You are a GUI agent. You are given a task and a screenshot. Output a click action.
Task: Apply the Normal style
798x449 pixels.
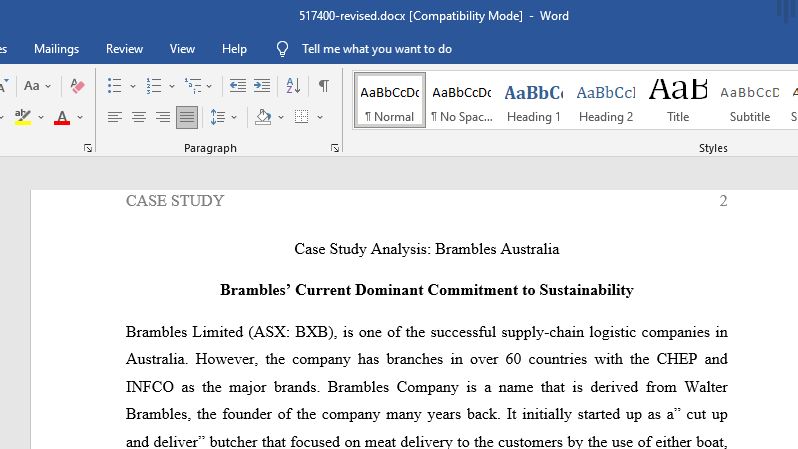tap(390, 100)
